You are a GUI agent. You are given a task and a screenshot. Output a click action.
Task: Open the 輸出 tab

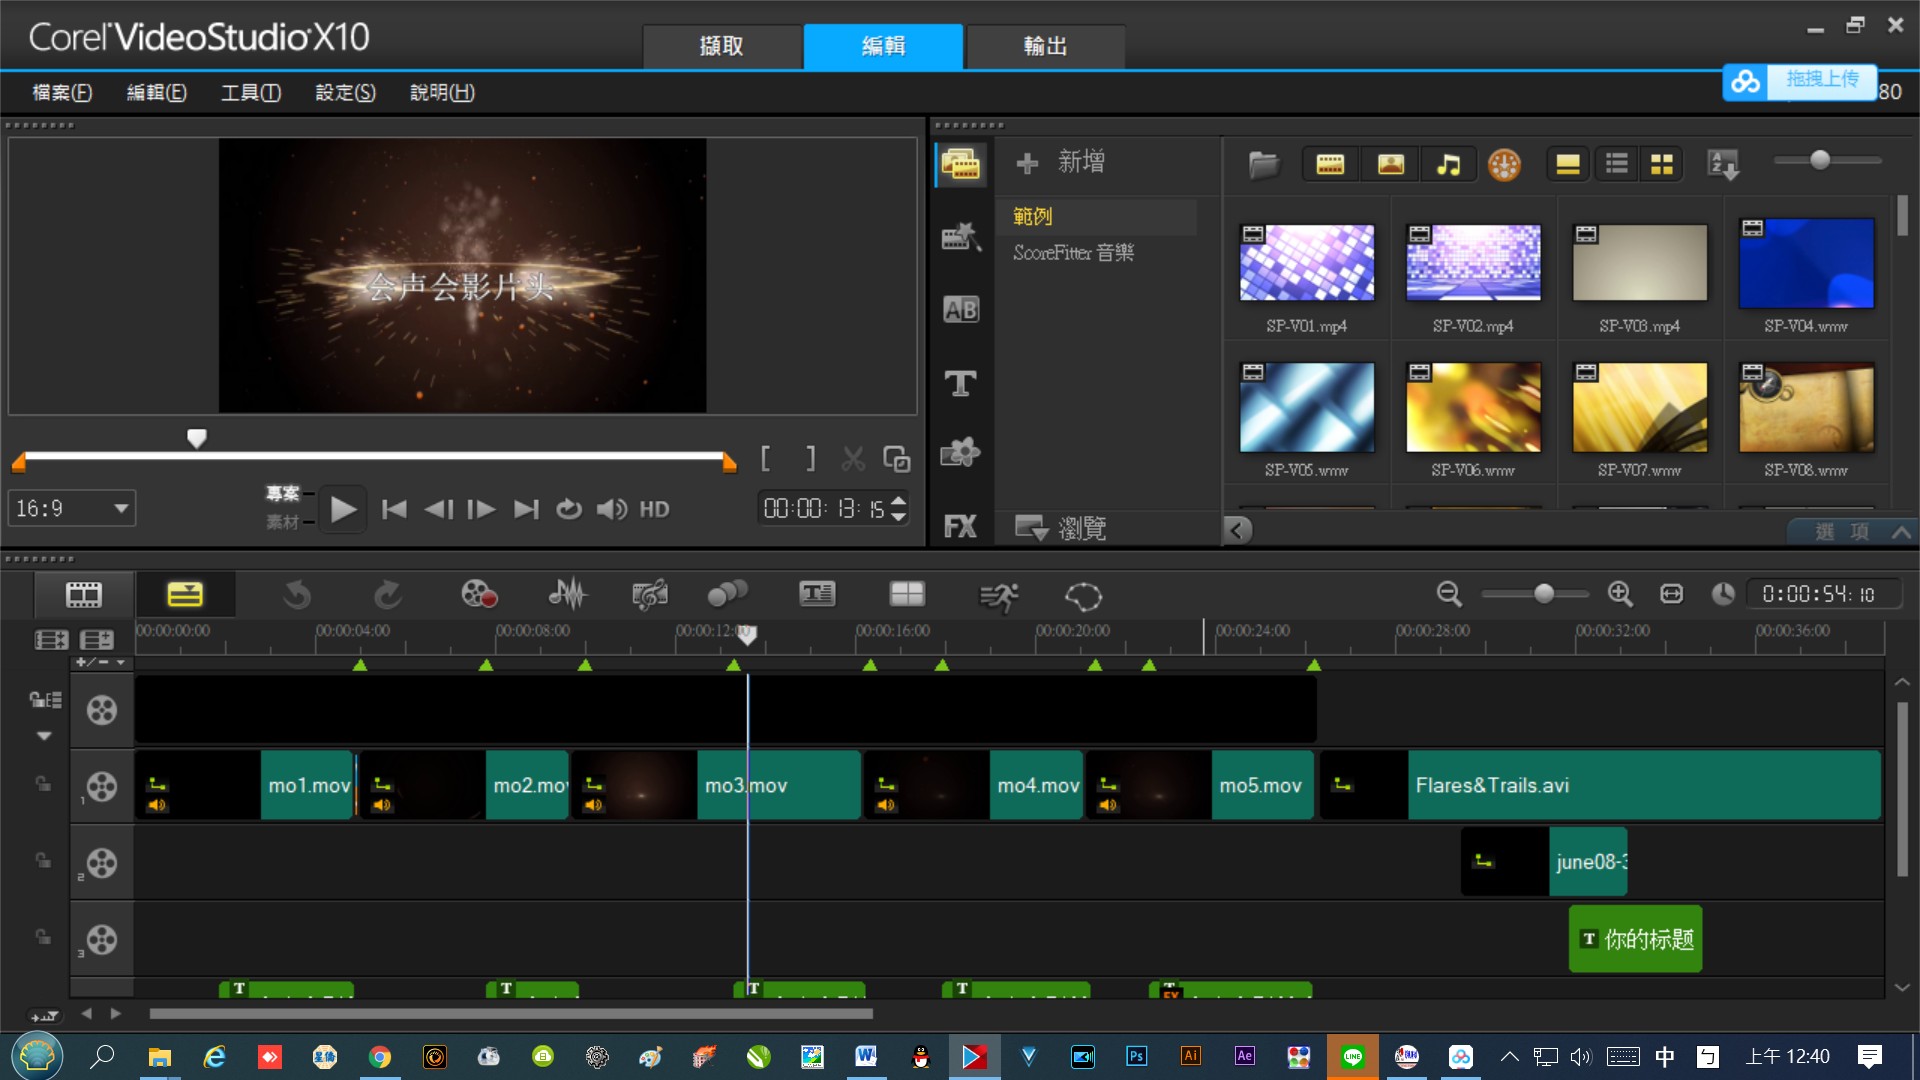(1045, 46)
